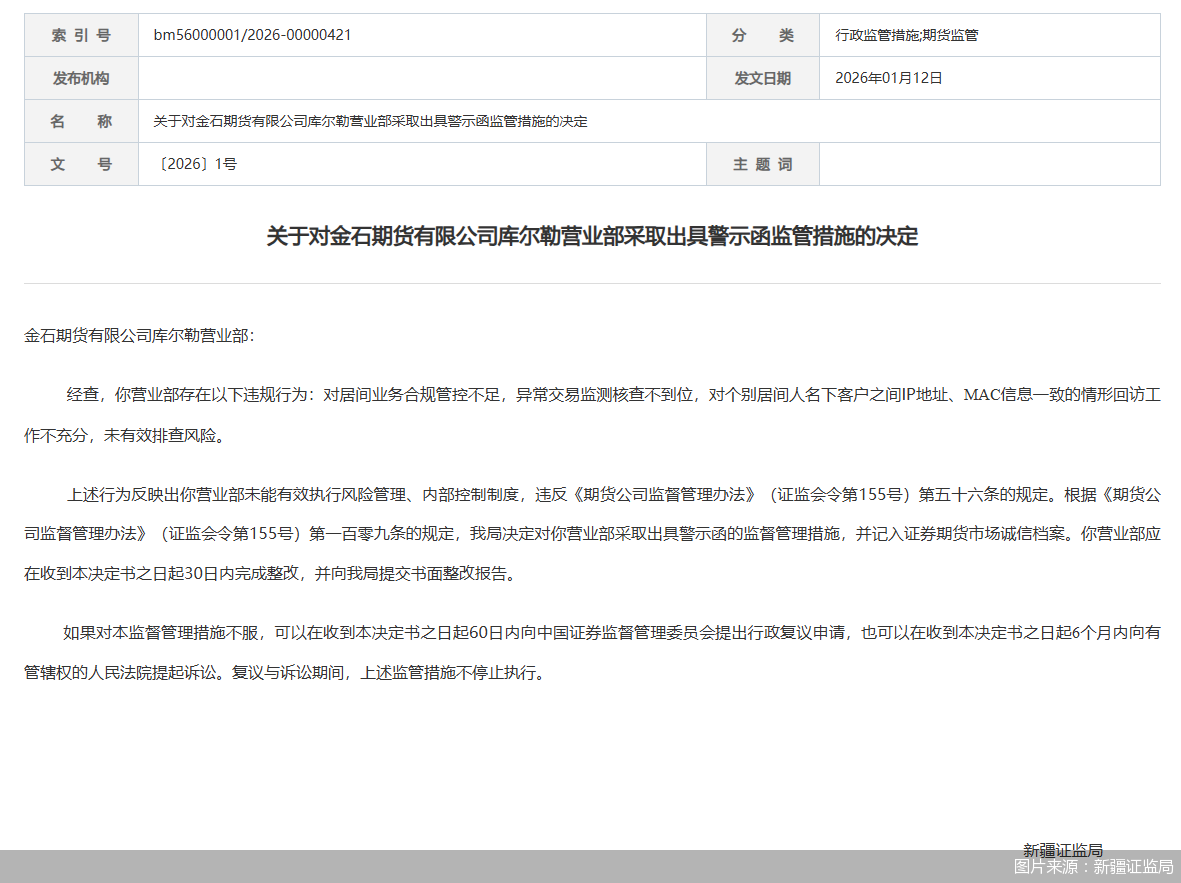Screen dimensions: 1181x883
Task: Click the 文号 label cell
Action: tap(81, 164)
